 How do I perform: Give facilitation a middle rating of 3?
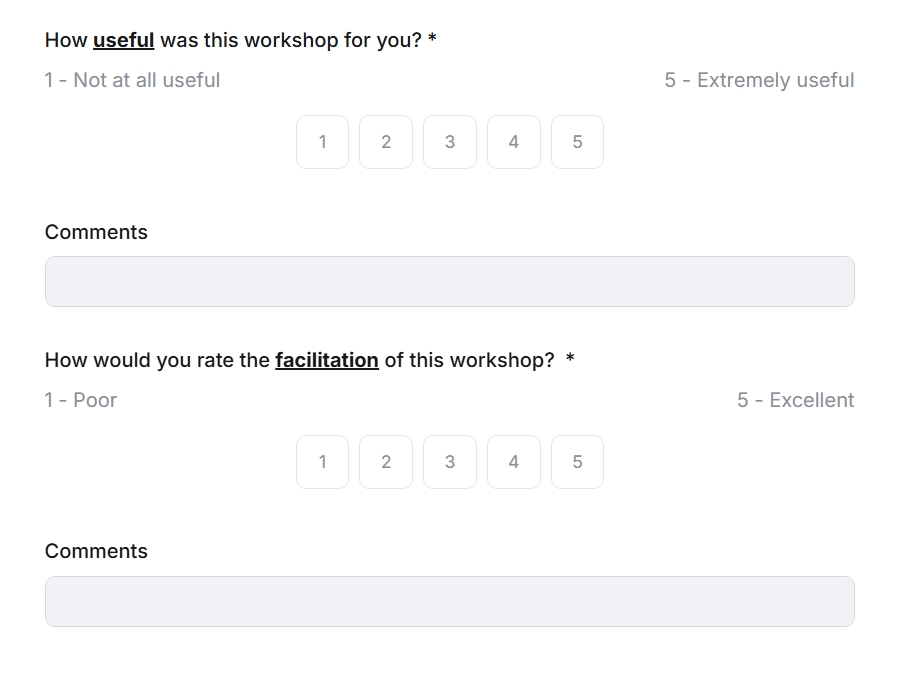450,462
